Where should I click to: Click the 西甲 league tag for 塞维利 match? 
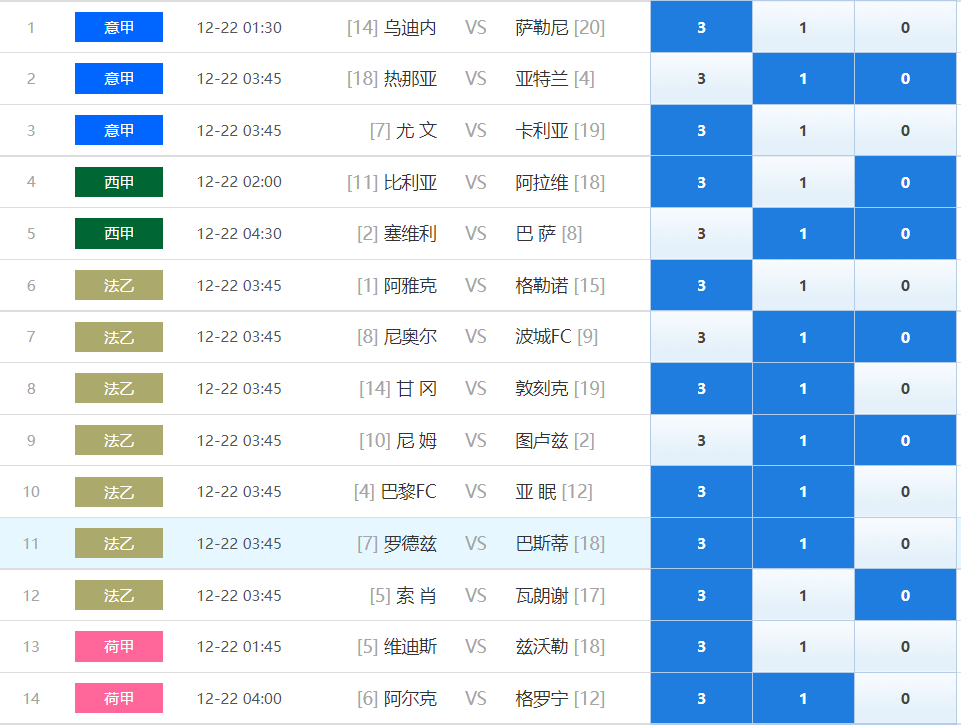tap(119, 234)
